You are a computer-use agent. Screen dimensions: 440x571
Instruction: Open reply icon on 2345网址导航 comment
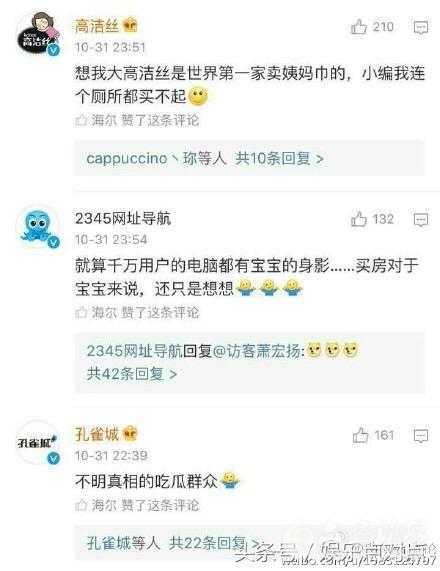421,220
